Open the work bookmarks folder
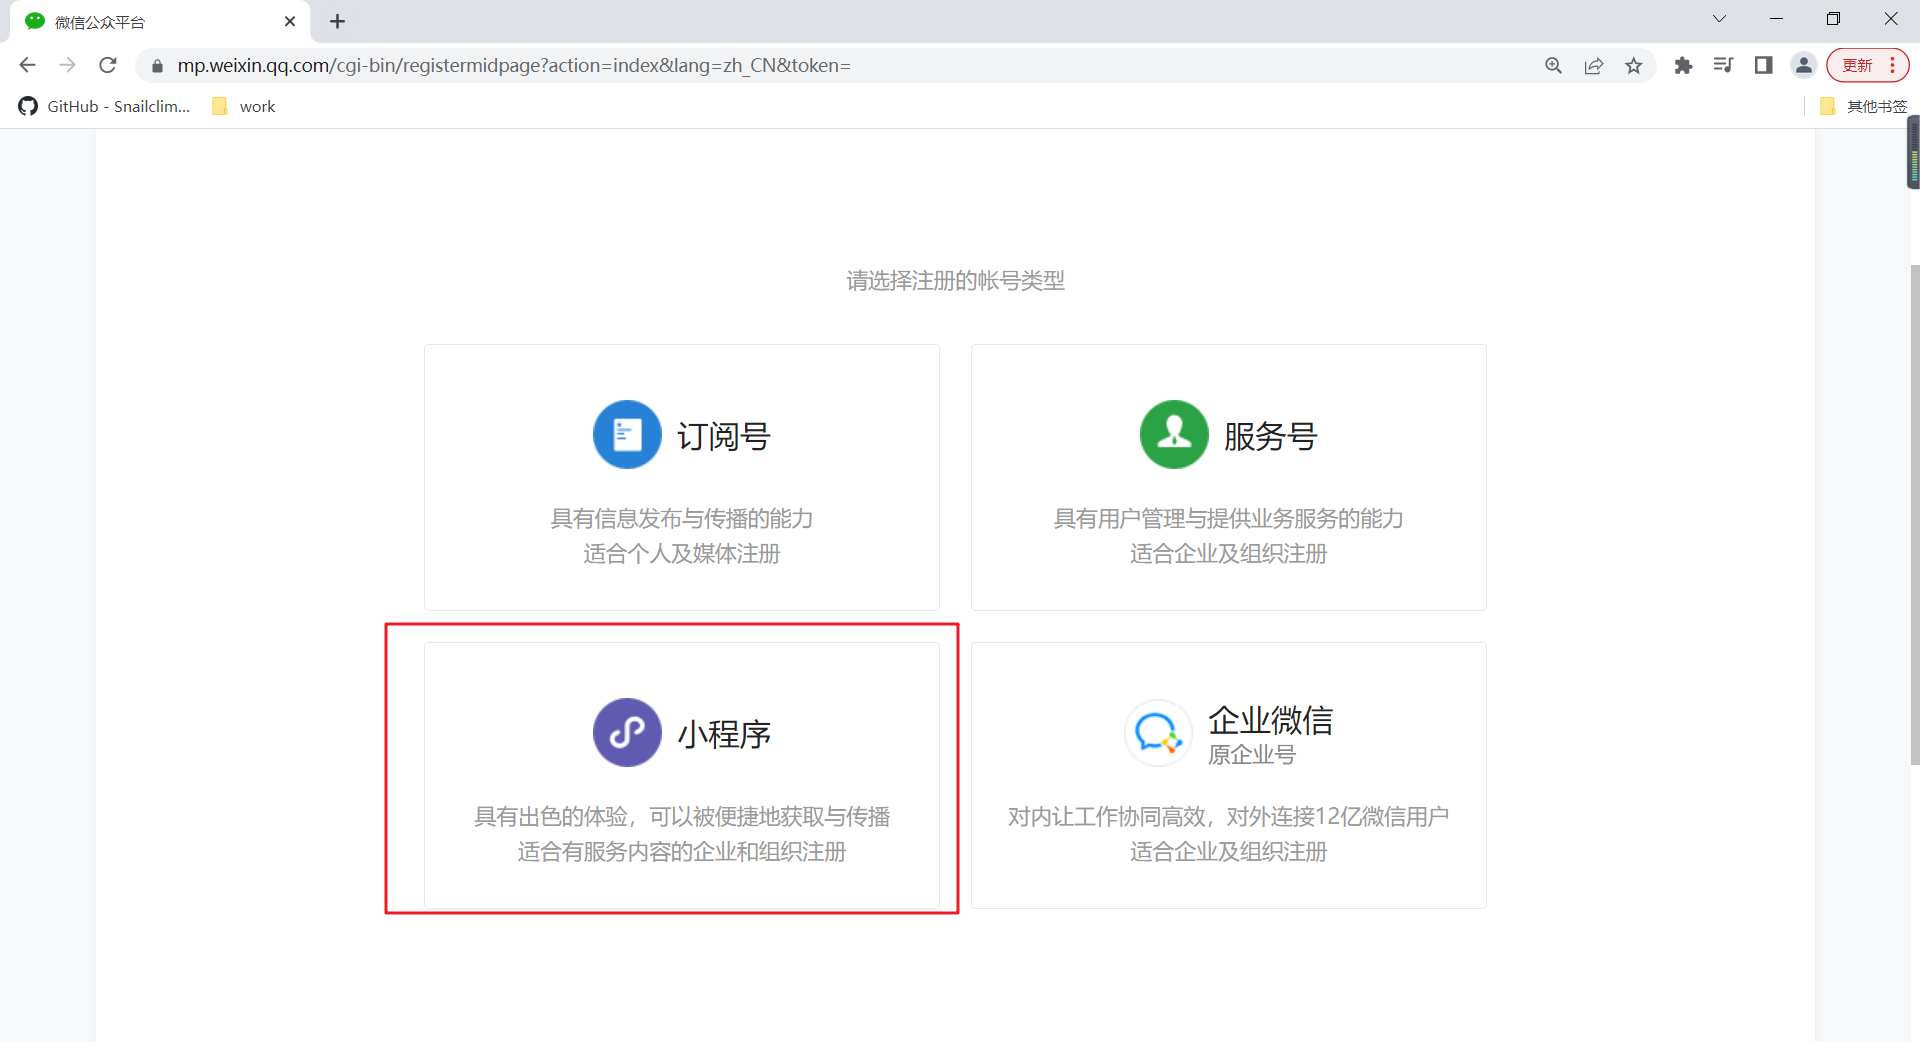This screenshot has height=1042, width=1920. coord(244,106)
